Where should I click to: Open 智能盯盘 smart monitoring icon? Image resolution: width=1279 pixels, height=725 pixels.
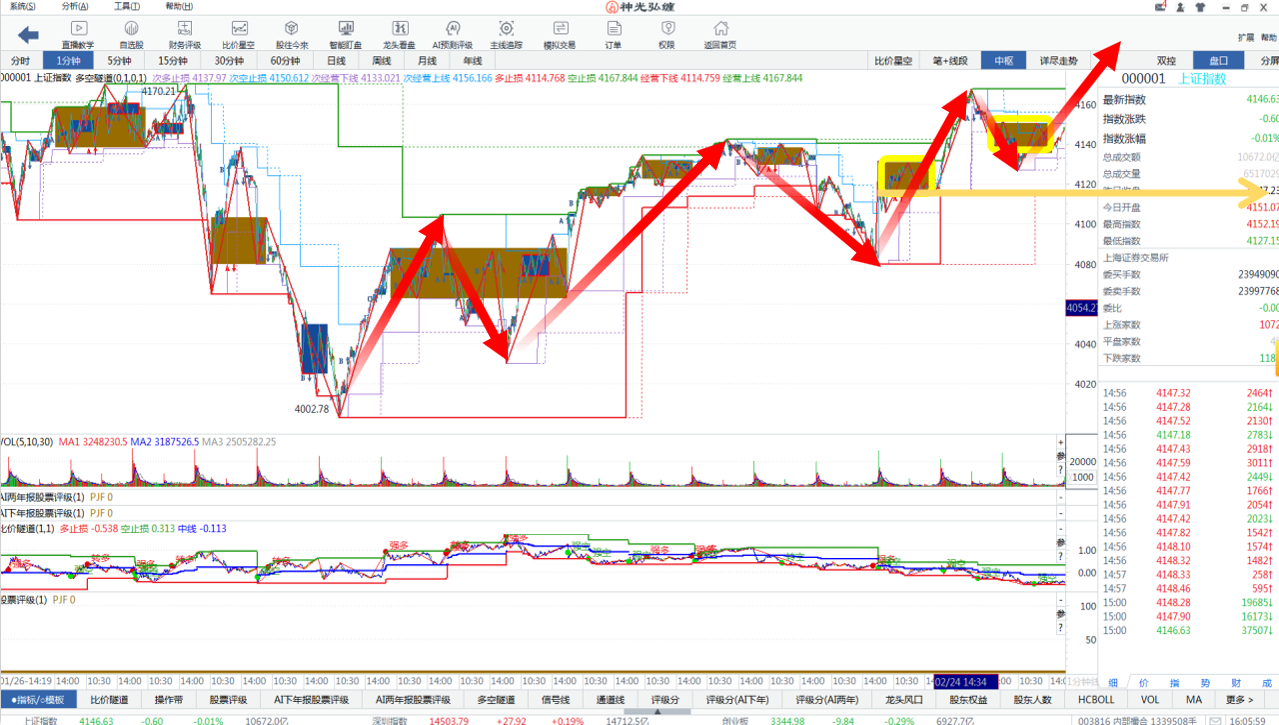(345, 34)
